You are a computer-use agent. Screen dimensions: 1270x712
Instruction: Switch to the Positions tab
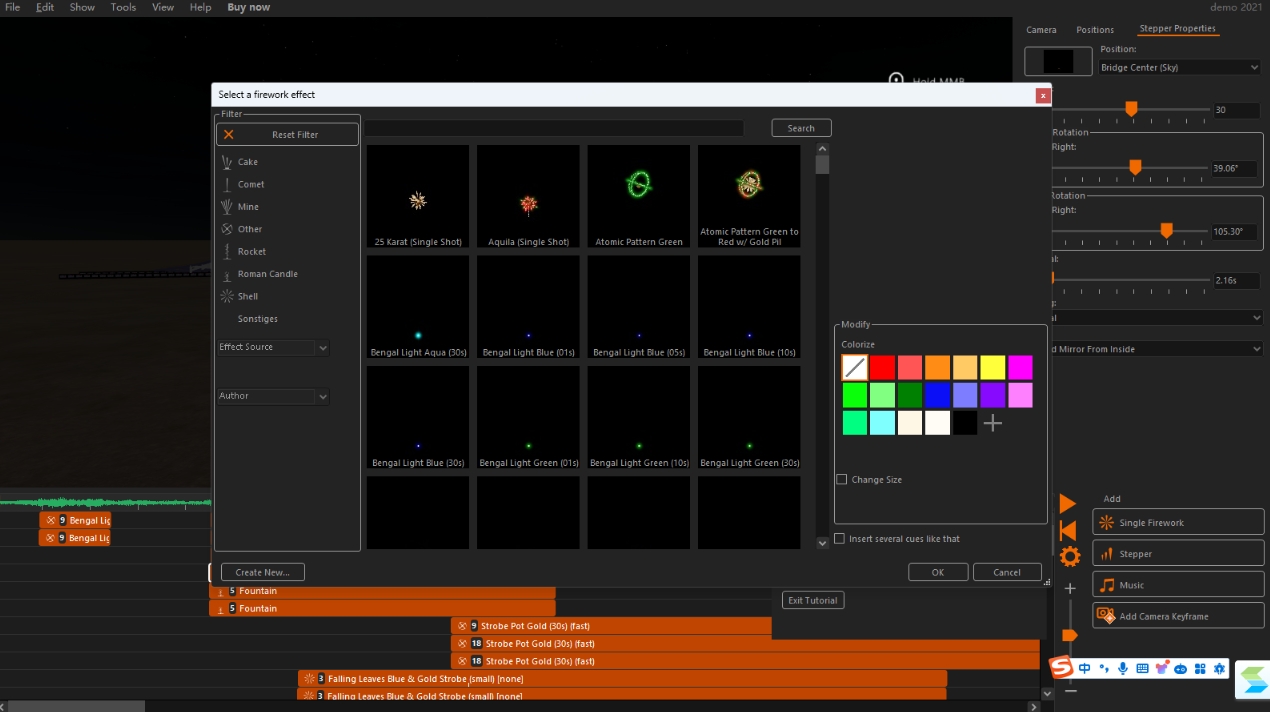(1095, 30)
